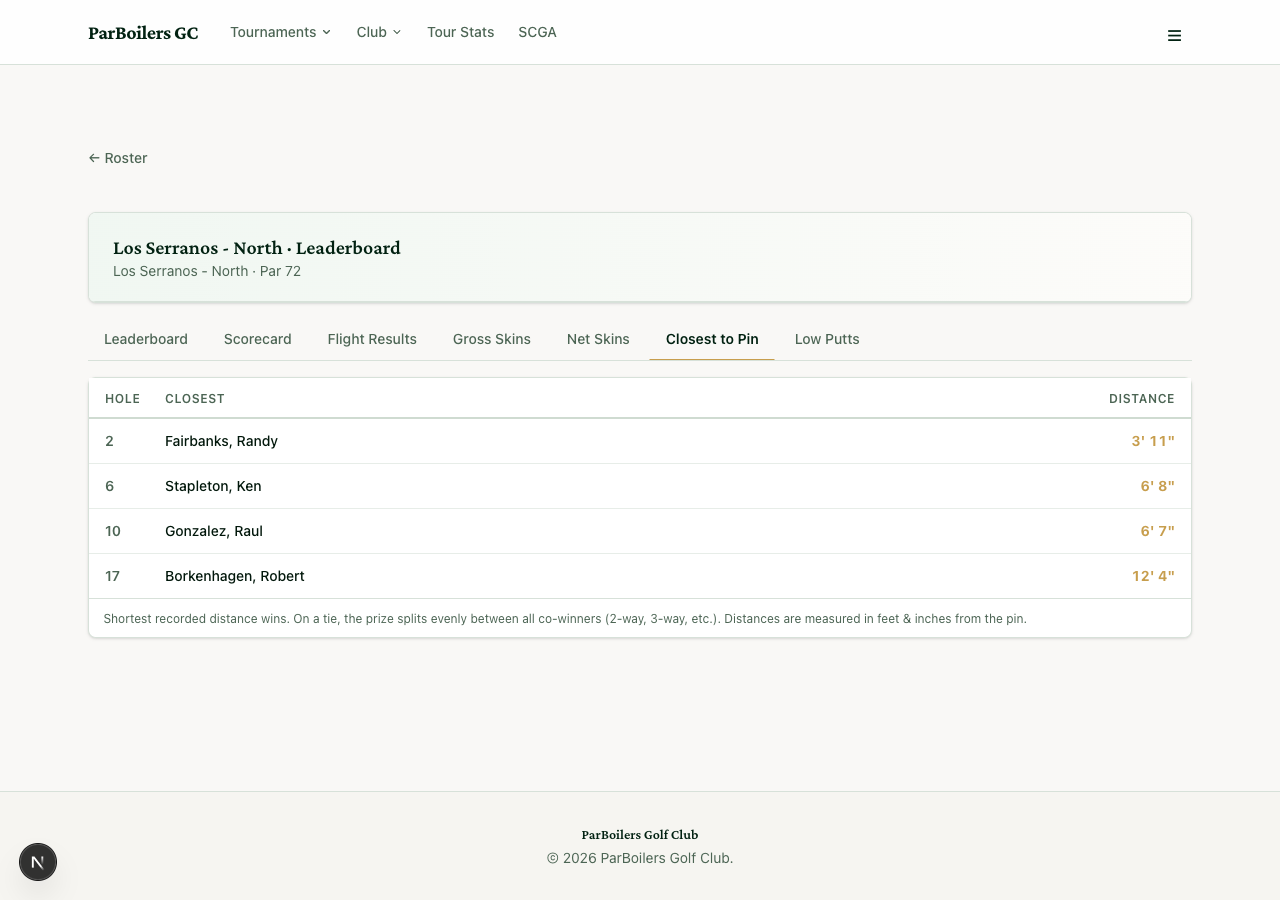Click the Par 72 subtitle text
The width and height of the screenshot is (1280, 900).
click(280, 271)
